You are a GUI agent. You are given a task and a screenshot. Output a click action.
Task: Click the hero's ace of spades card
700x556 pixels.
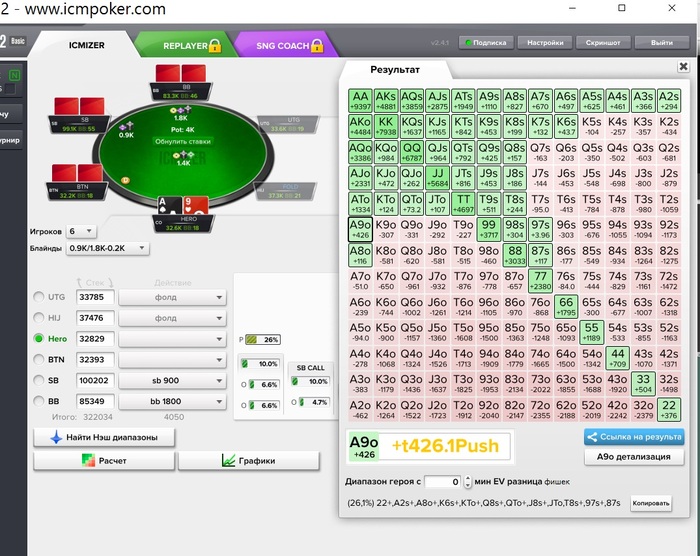click(170, 206)
